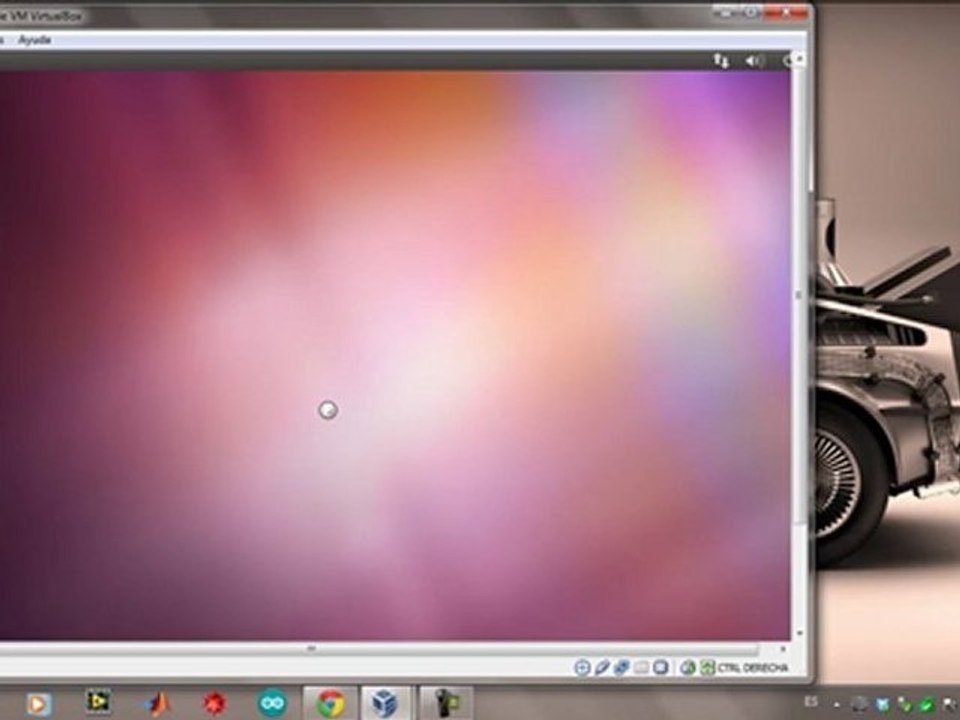The height and width of the screenshot is (720, 960).
Task: Click the VirtualBox mouse integration status icon
Action: 688,667
